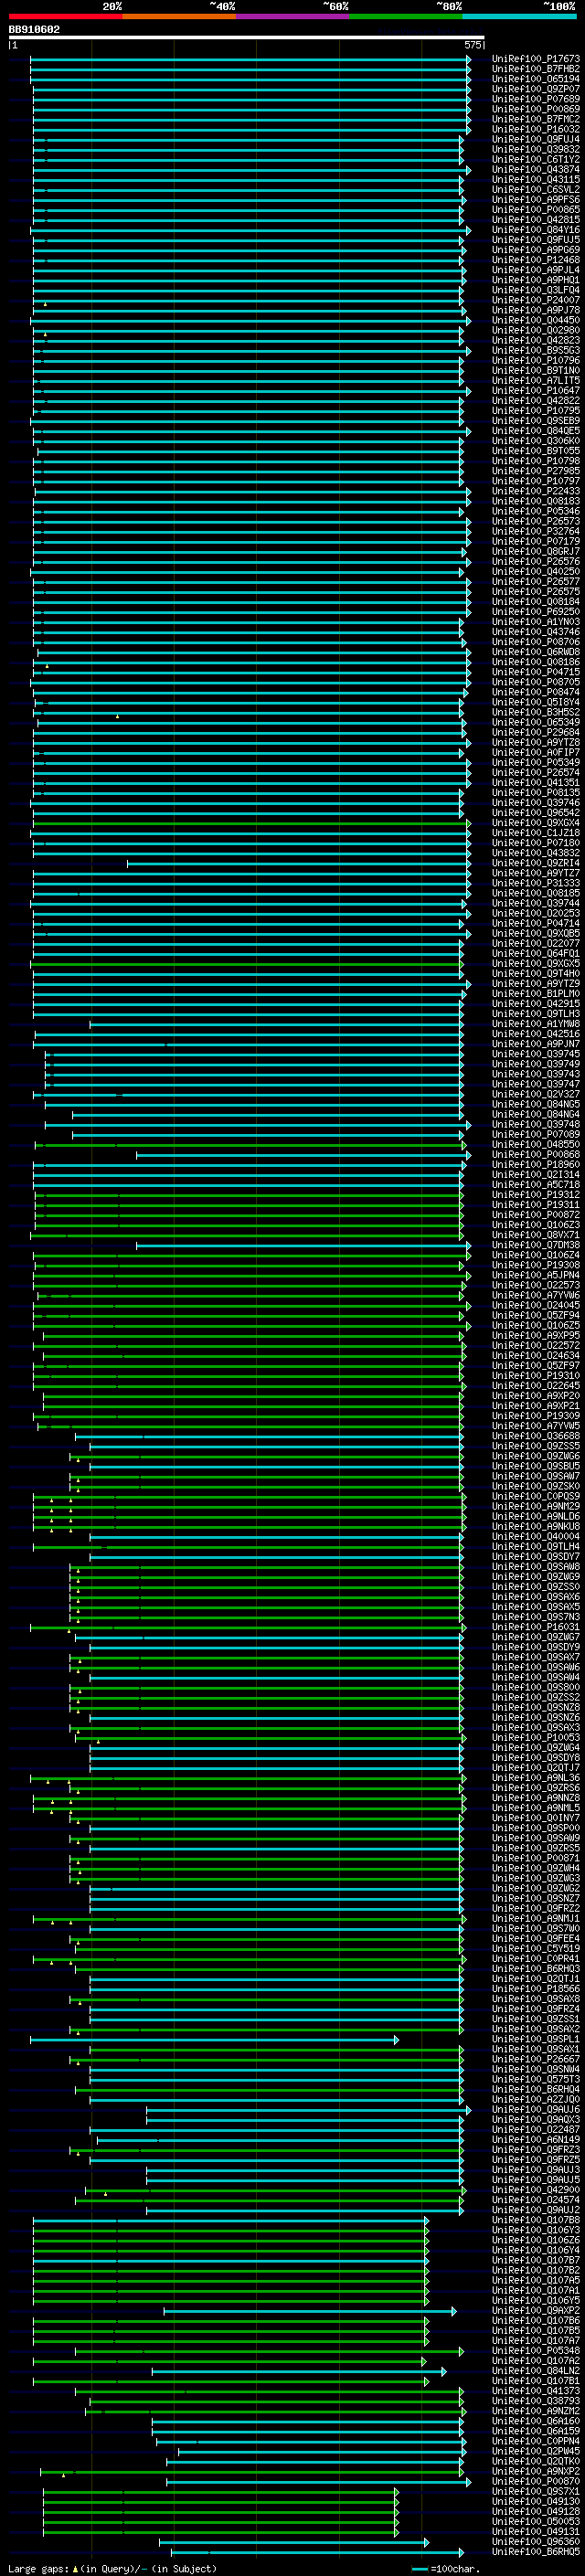Image resolution: width=585 pixels, height=2576 pixels.
Task: Select hit UniRef100_P16032
Action: click(x=536, y=129)
